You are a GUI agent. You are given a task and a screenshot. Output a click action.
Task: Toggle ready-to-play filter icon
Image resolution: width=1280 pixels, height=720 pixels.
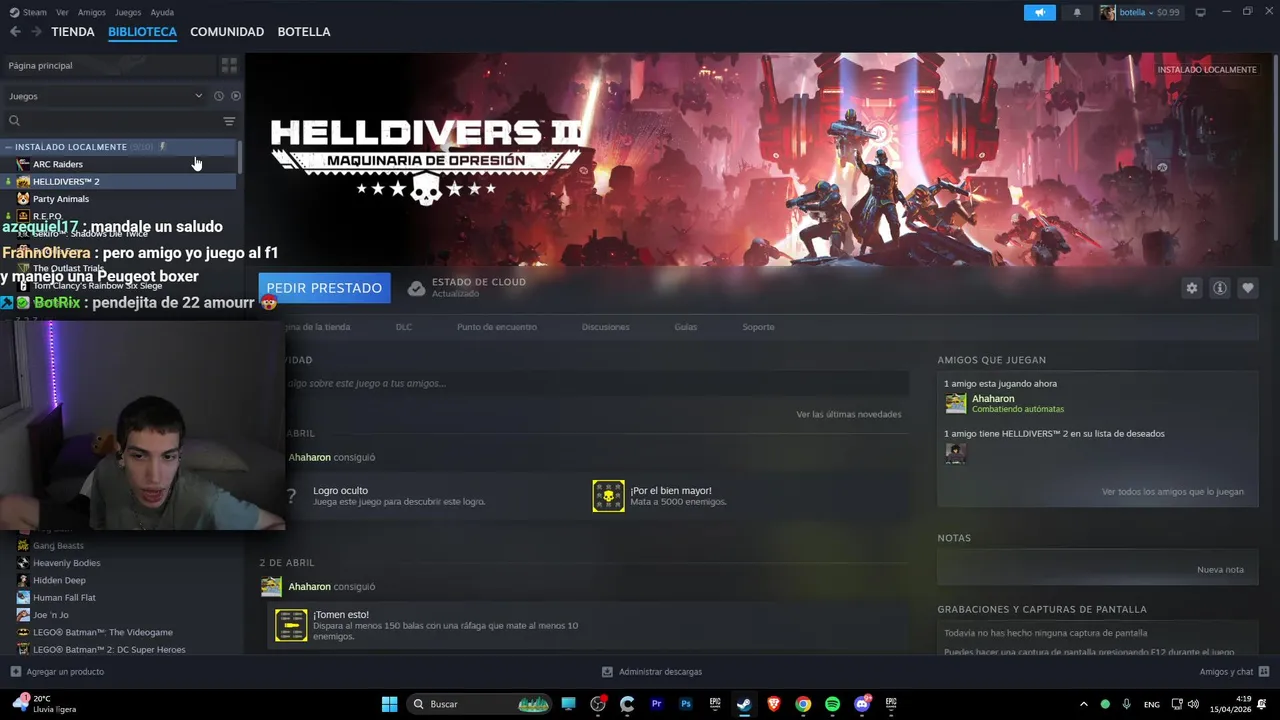tap(236, 96)
